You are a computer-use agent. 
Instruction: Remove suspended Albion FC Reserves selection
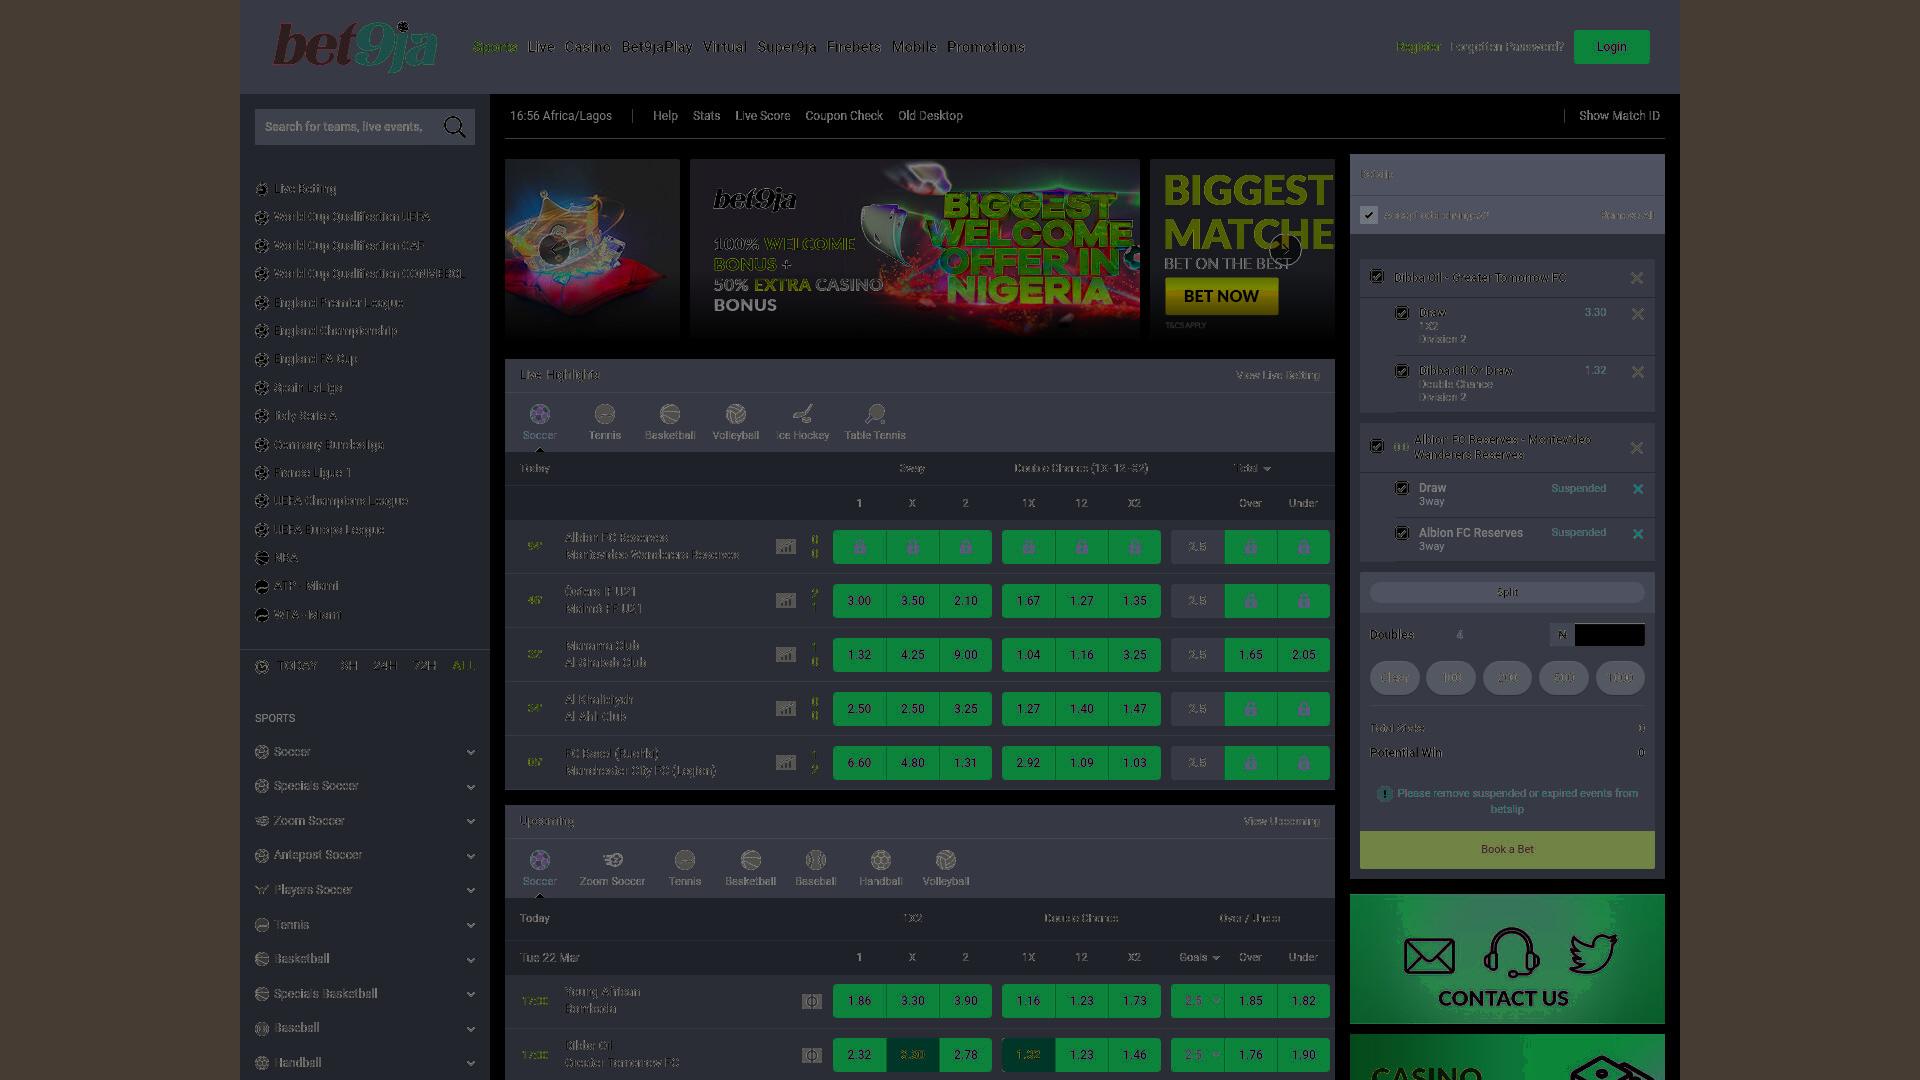pos(1638,534)
